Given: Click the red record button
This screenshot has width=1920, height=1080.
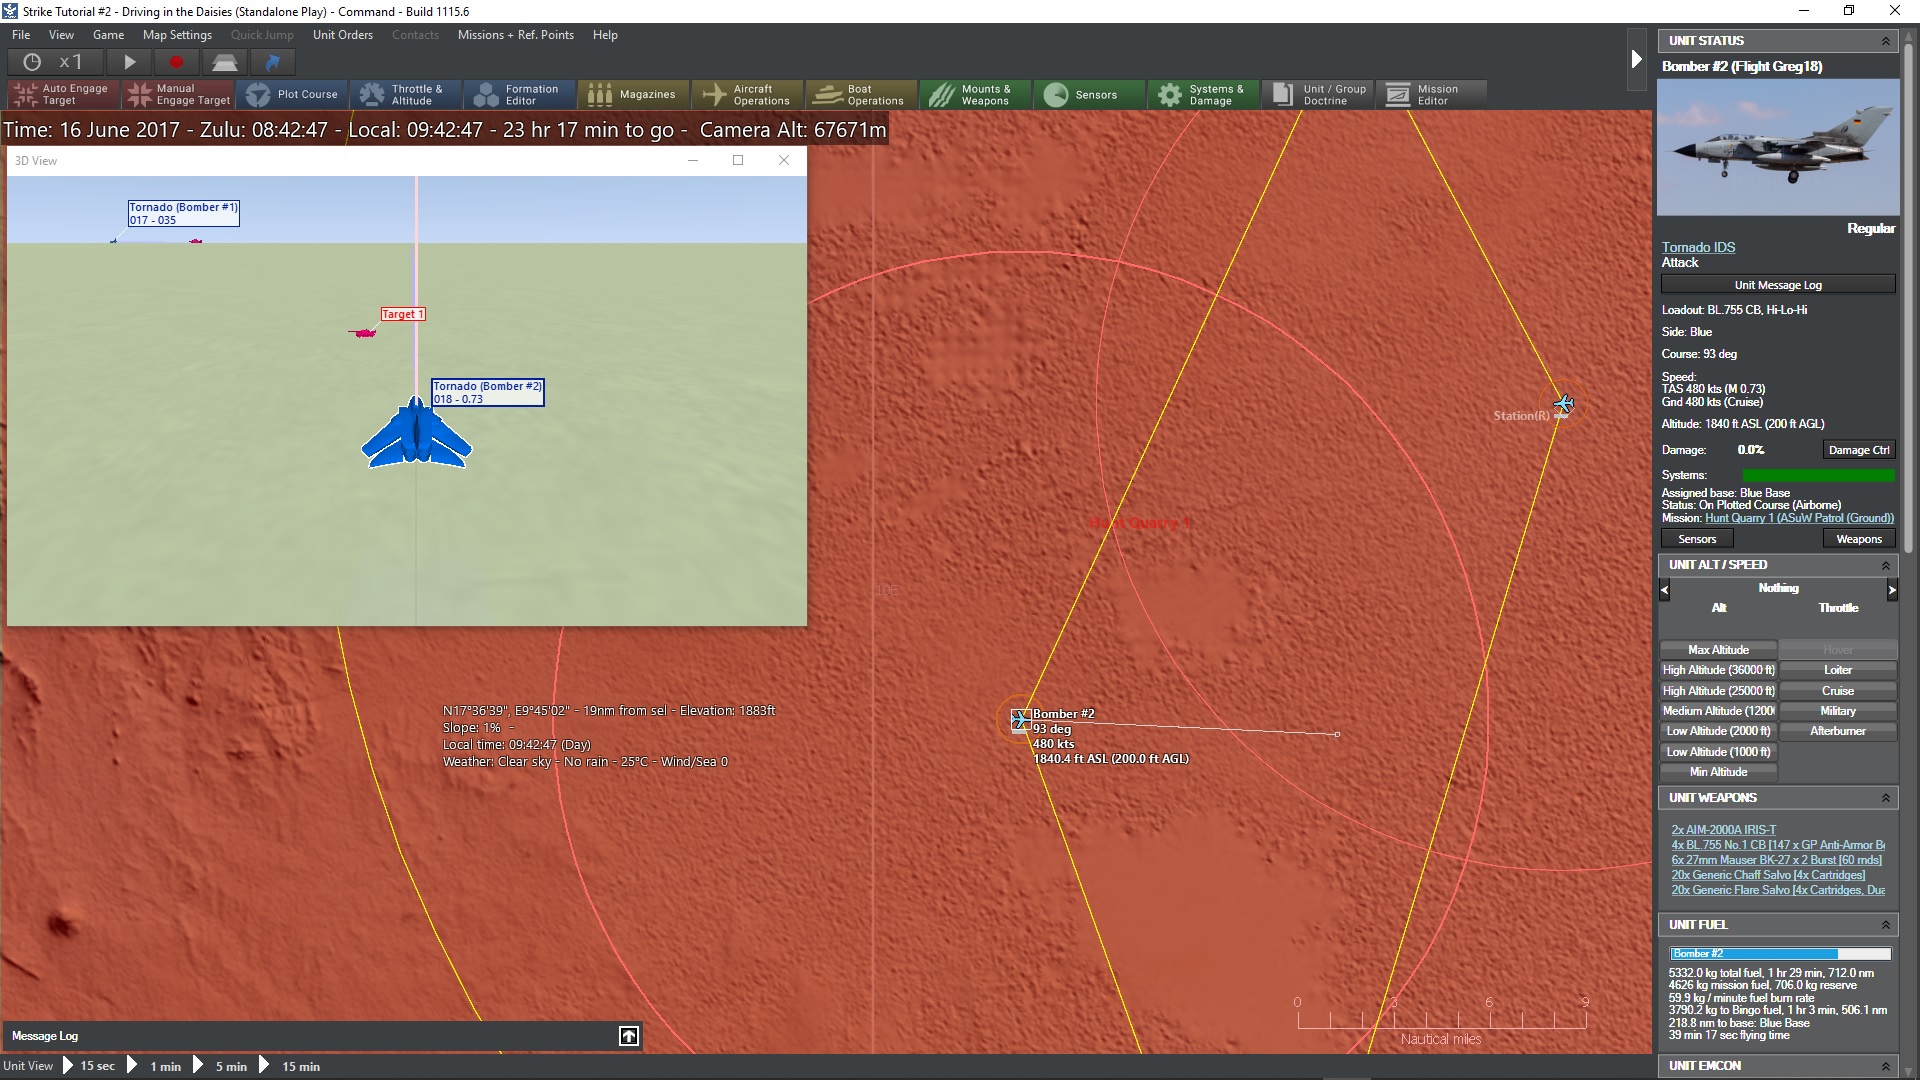Looking at the screenshot, I should point(176,62).
